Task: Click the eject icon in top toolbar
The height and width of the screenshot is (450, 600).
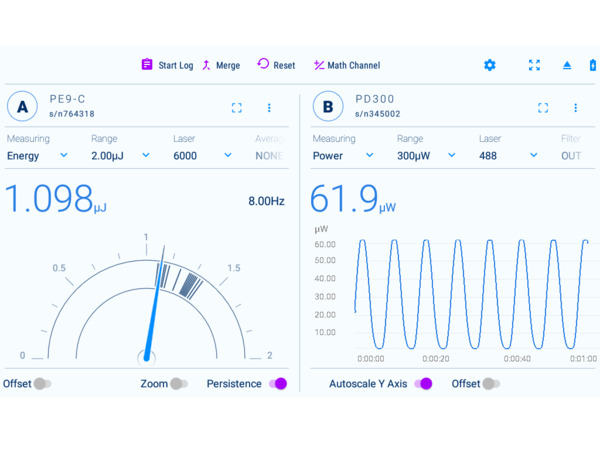Action: coord(567,65)
